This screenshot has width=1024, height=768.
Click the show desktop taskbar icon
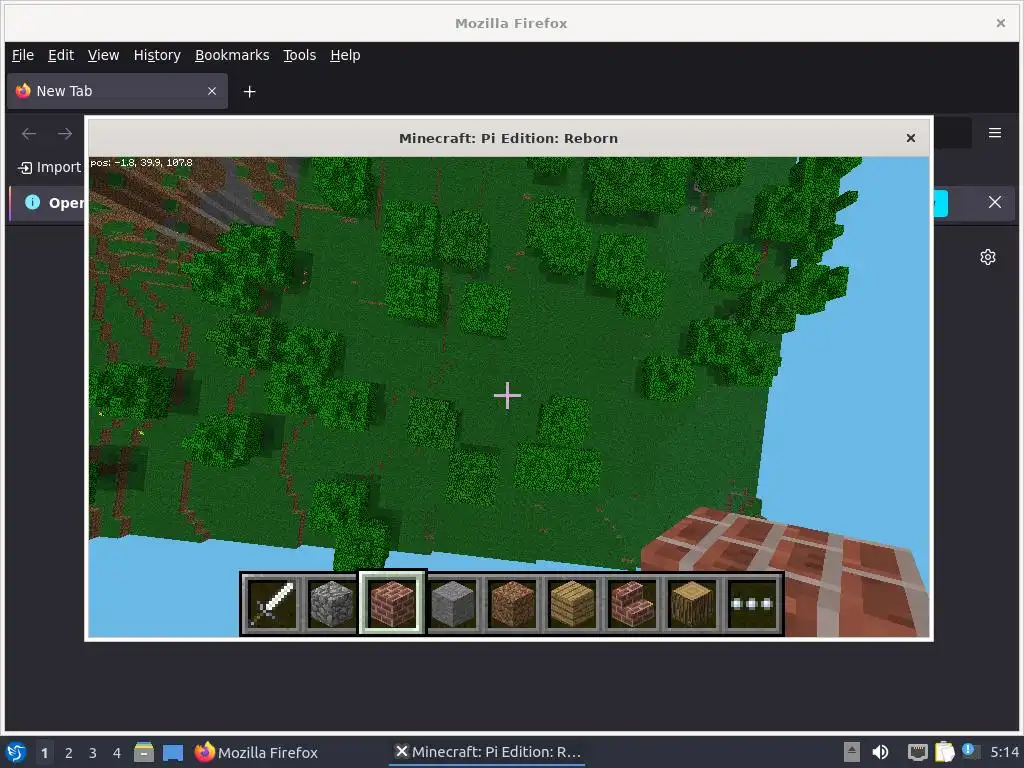tap(173, 752)
